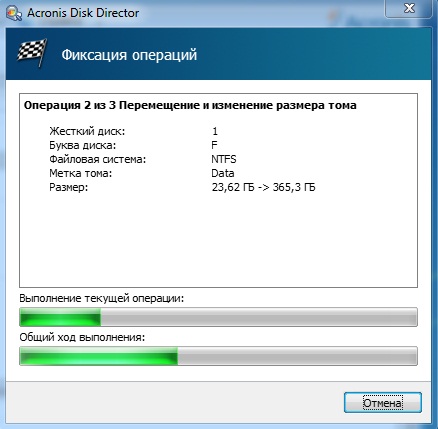Click the 'Жесткий диск:' label
The height and width of the screenshot is (429, 438).
point(87,131)
